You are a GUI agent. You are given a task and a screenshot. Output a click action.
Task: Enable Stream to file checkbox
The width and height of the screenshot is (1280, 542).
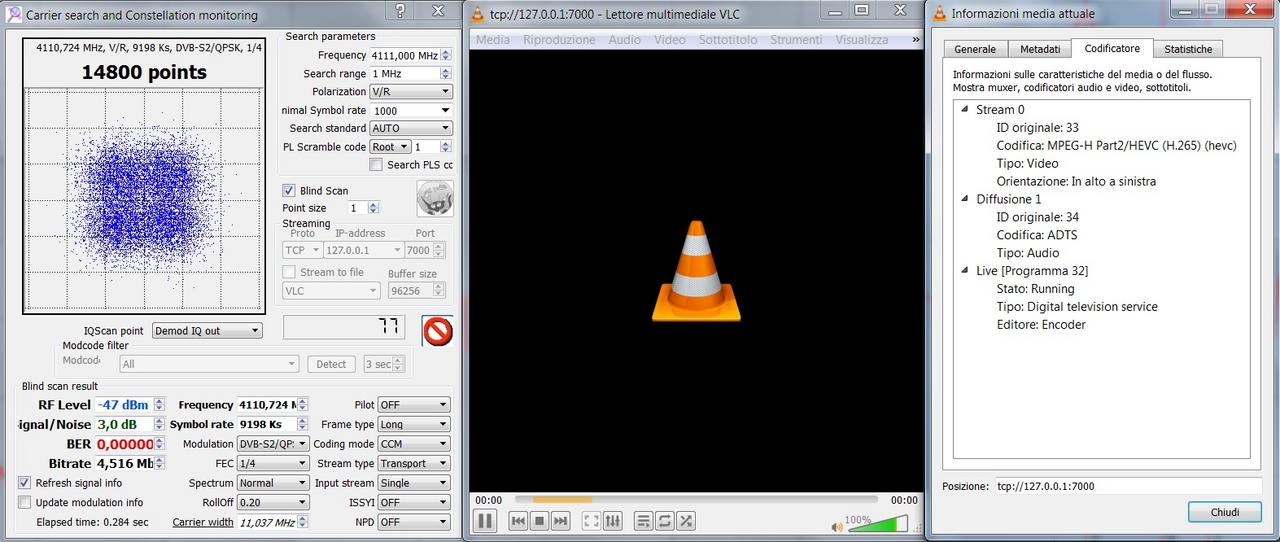[289, 272]
